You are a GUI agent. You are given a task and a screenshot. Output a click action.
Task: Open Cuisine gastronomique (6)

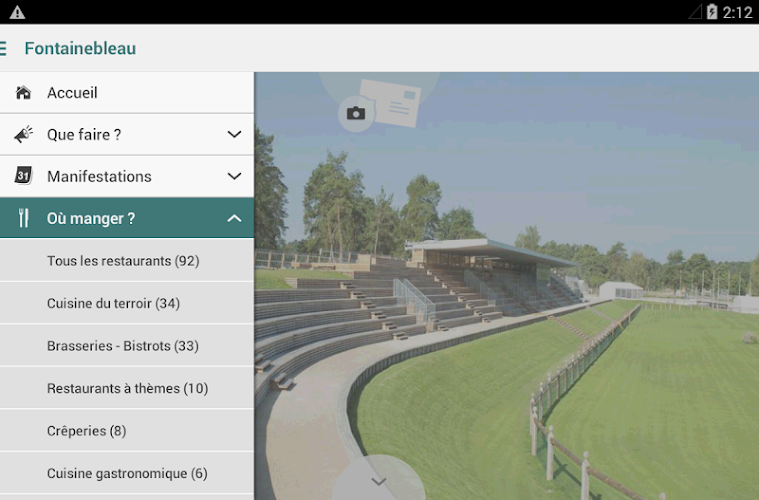(x=127, y=473)
